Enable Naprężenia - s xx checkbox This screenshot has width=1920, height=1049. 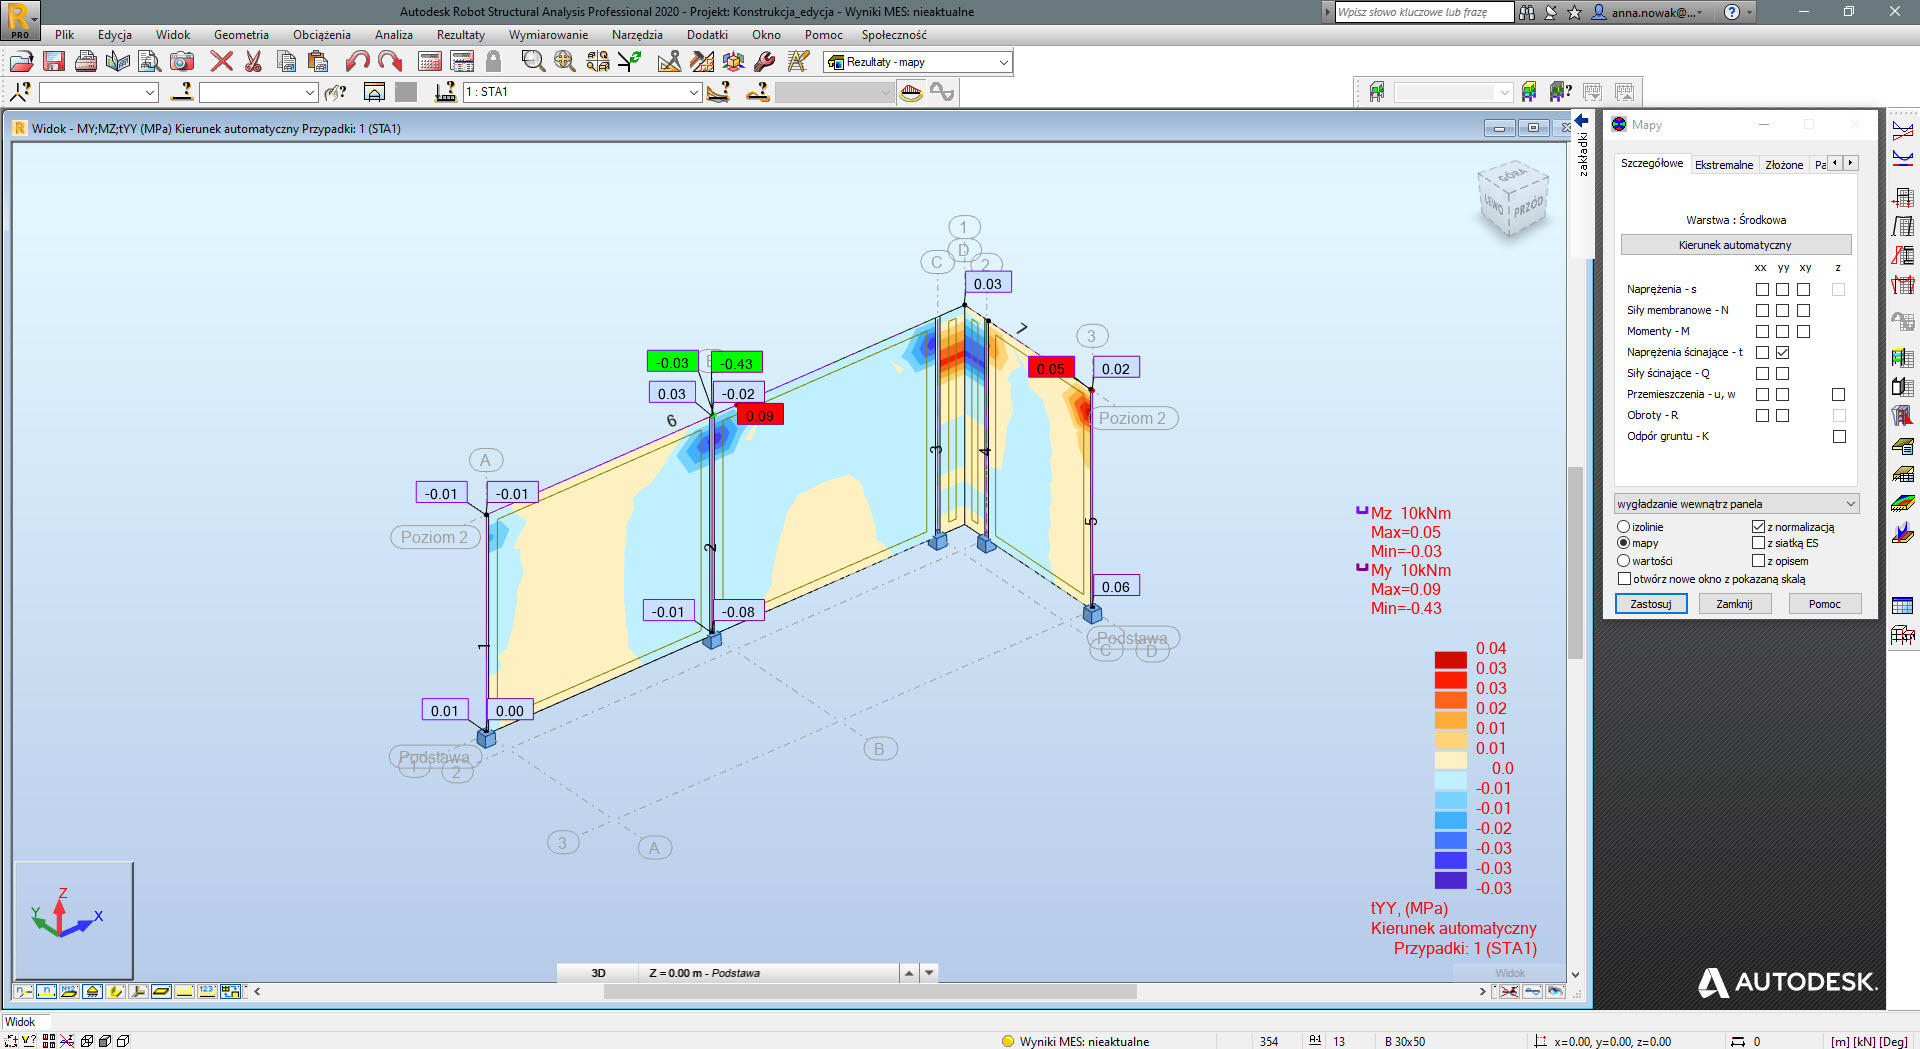coord(1762,290)
